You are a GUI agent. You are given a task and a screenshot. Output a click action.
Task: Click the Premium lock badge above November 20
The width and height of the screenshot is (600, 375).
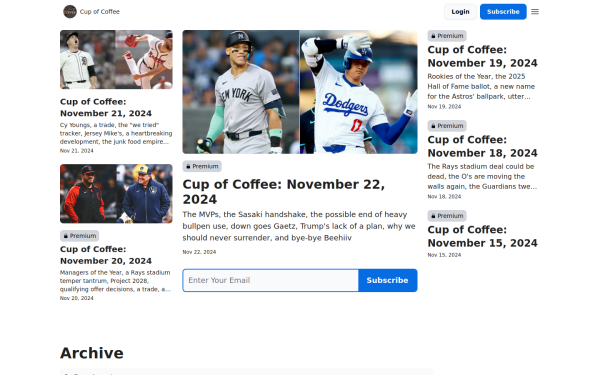click(x=80, y=236)
